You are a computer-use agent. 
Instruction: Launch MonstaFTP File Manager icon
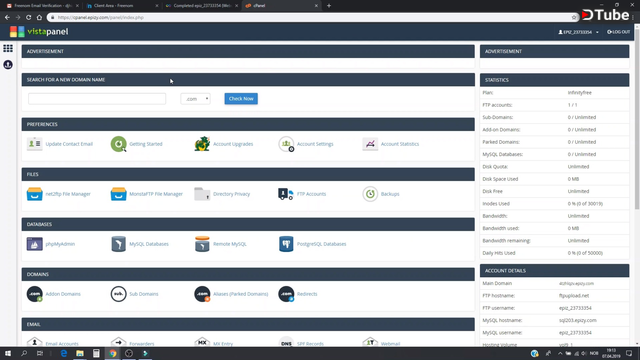(x=118, y=194)
